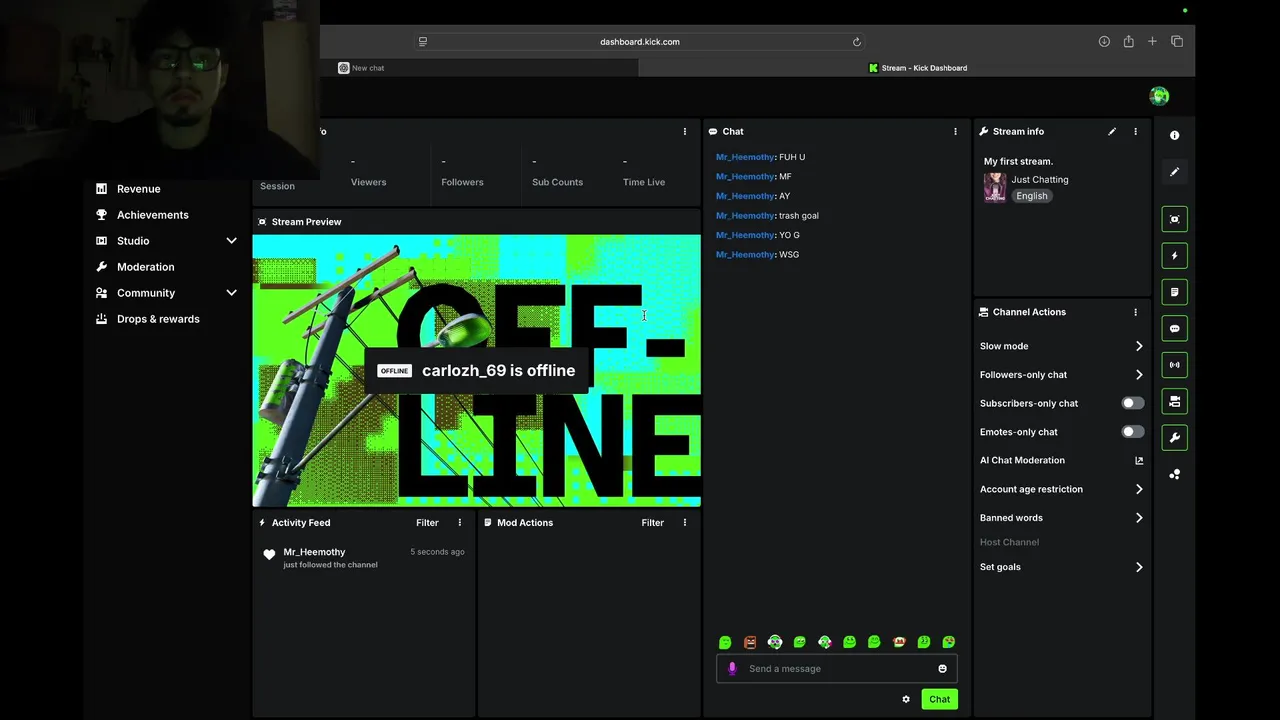1280x720 pixels.
Task: Click Mr_Heemothy name on FUH U message
Action: pyautogui.click(x=745, y=157)
